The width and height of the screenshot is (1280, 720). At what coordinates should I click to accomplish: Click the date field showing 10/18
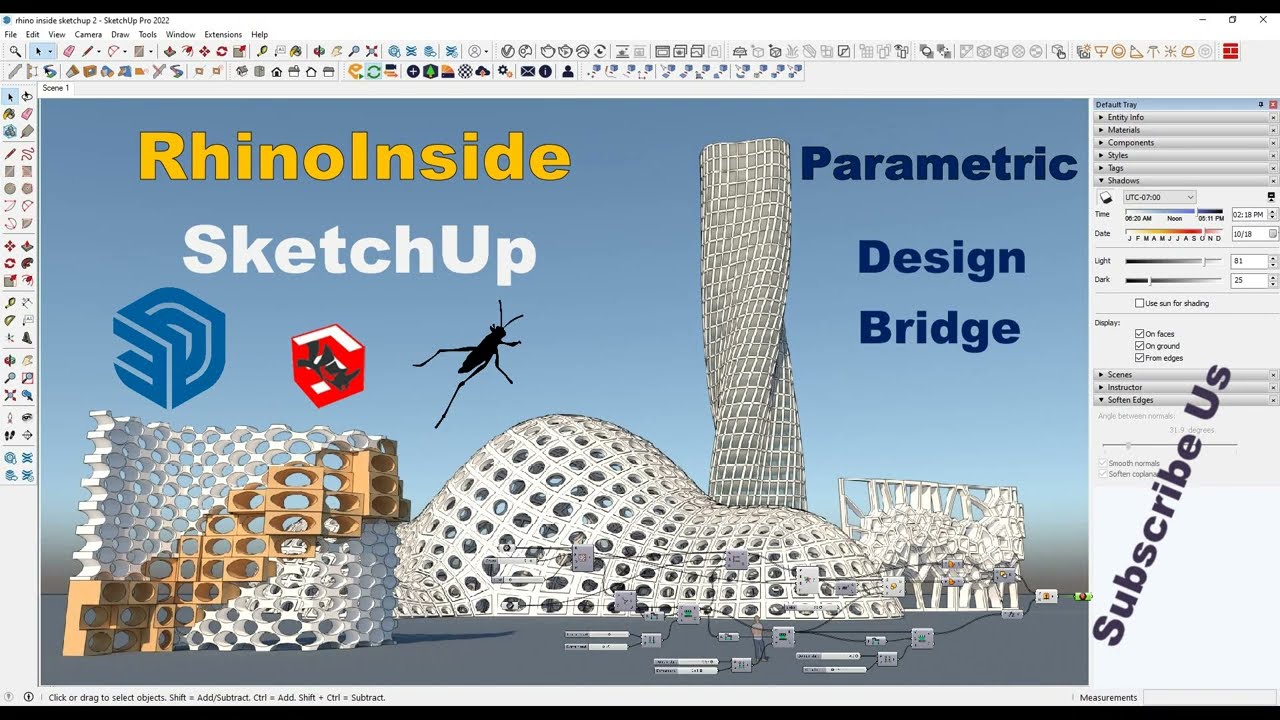tap(1250, 234)
